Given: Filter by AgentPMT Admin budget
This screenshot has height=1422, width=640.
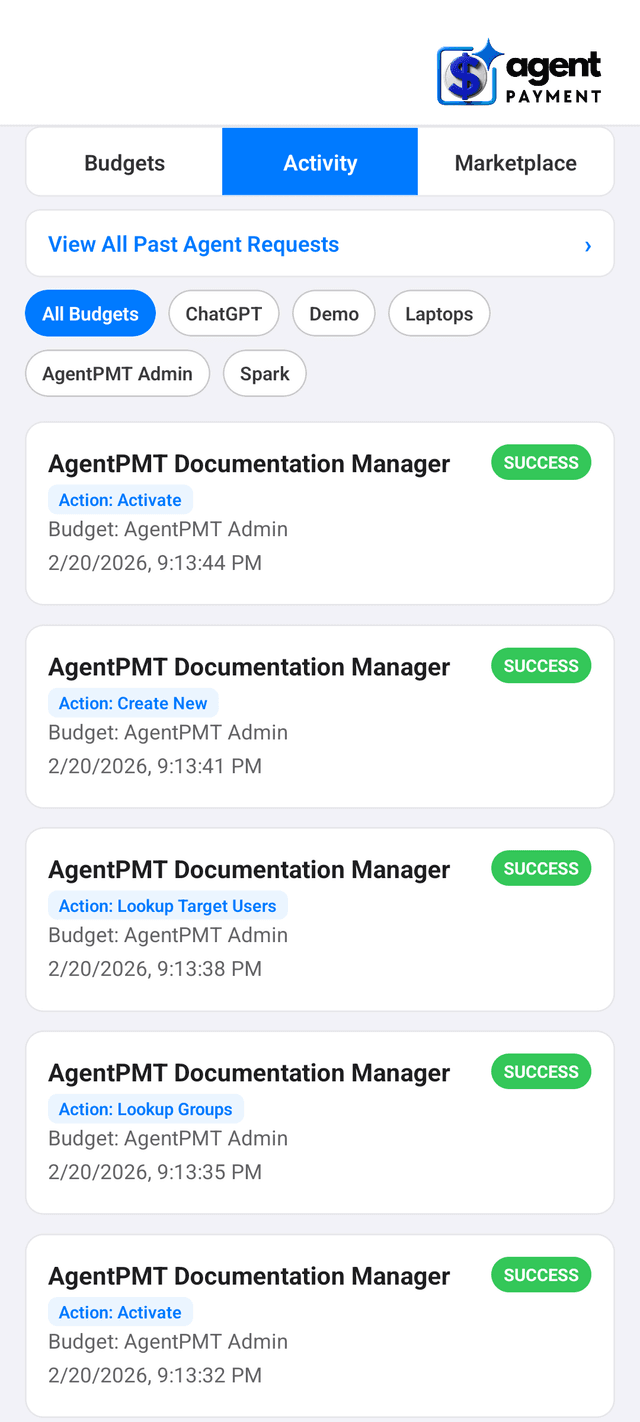Looking at the screenshot, I should (117, 373).
